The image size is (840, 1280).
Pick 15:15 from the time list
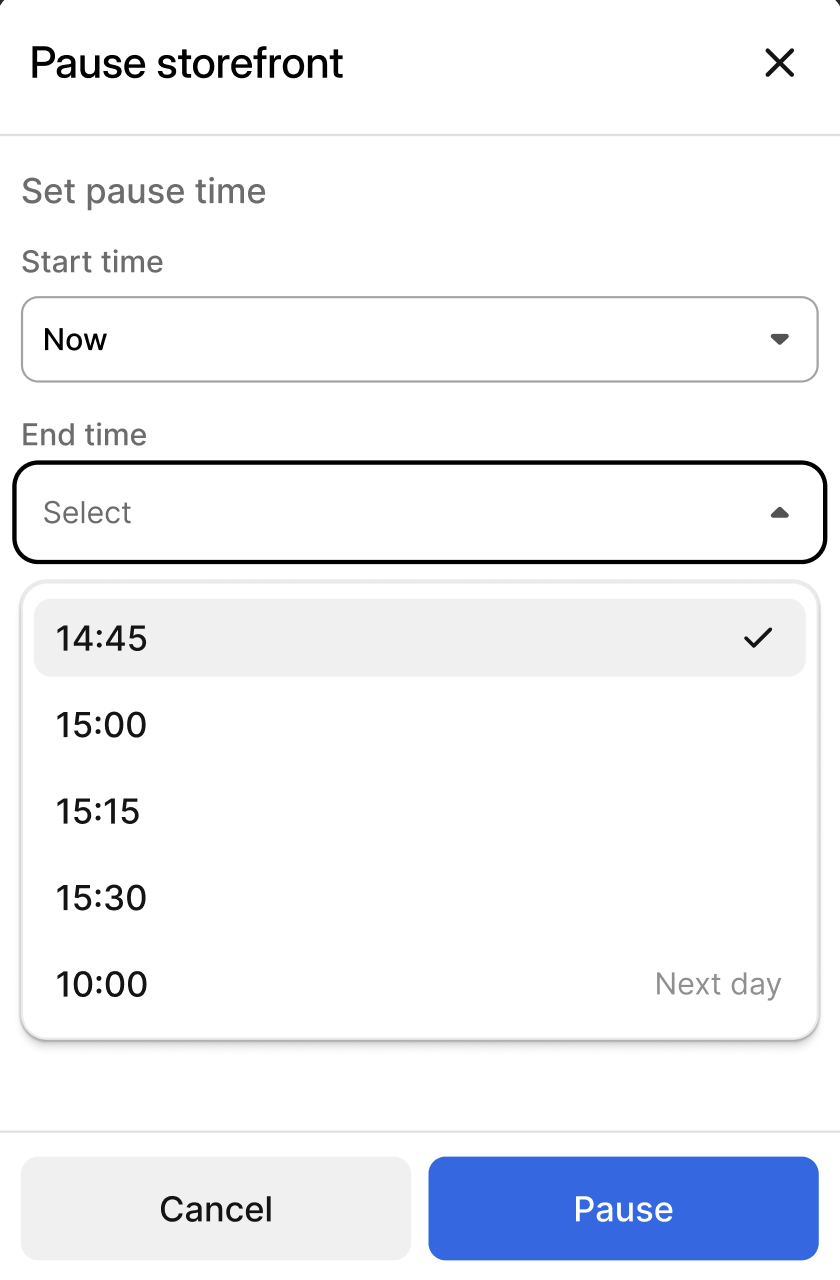(98, 811)
